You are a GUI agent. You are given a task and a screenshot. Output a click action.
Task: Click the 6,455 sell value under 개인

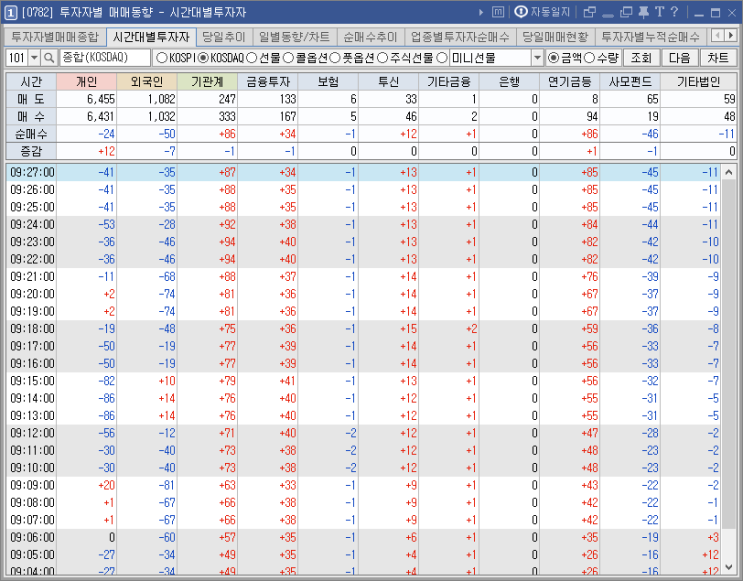click(x=100, y=99)
